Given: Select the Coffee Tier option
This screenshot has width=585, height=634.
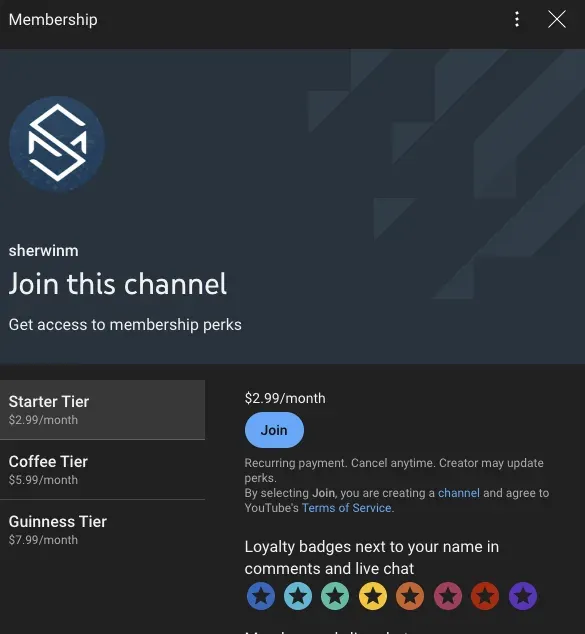Looking at the screenshot, I should coord(102,470).
